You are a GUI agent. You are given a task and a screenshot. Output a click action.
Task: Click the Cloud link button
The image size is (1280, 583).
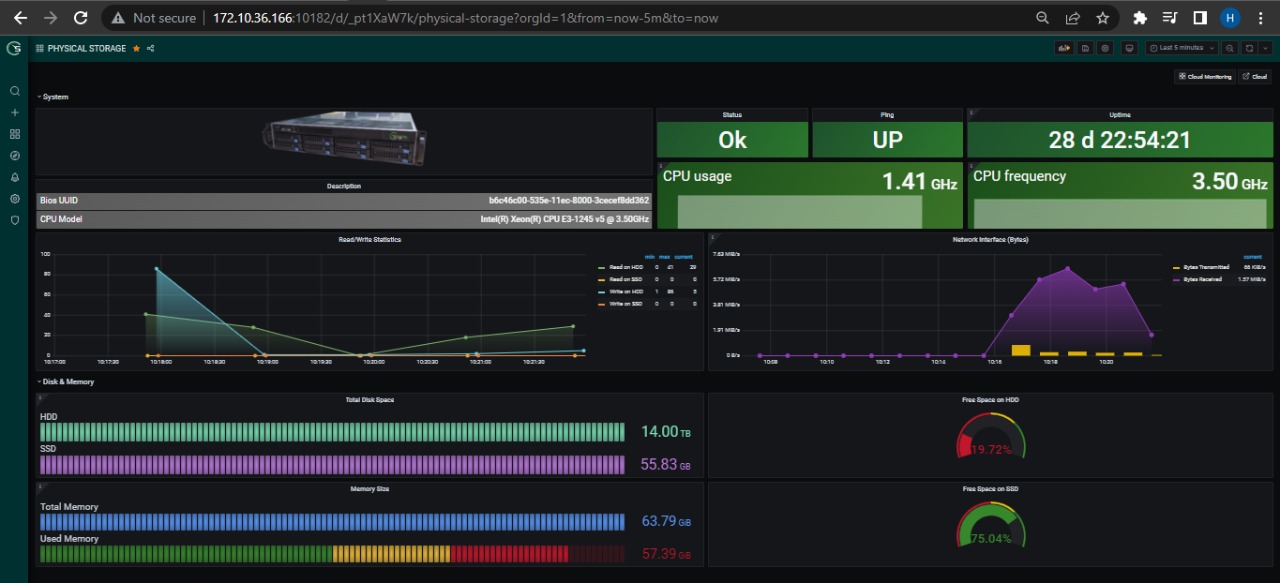1254,76
